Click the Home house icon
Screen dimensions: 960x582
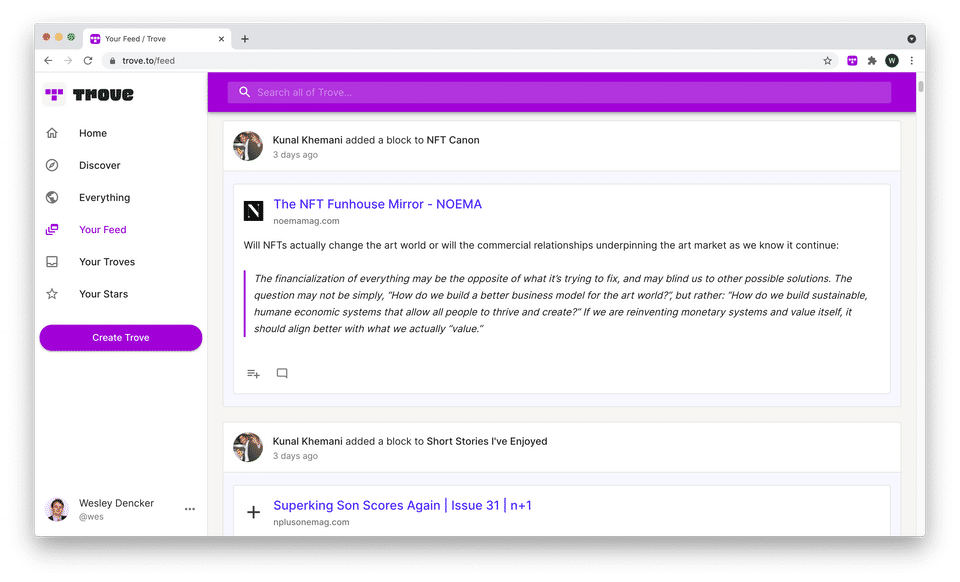[x=52, y=133]
